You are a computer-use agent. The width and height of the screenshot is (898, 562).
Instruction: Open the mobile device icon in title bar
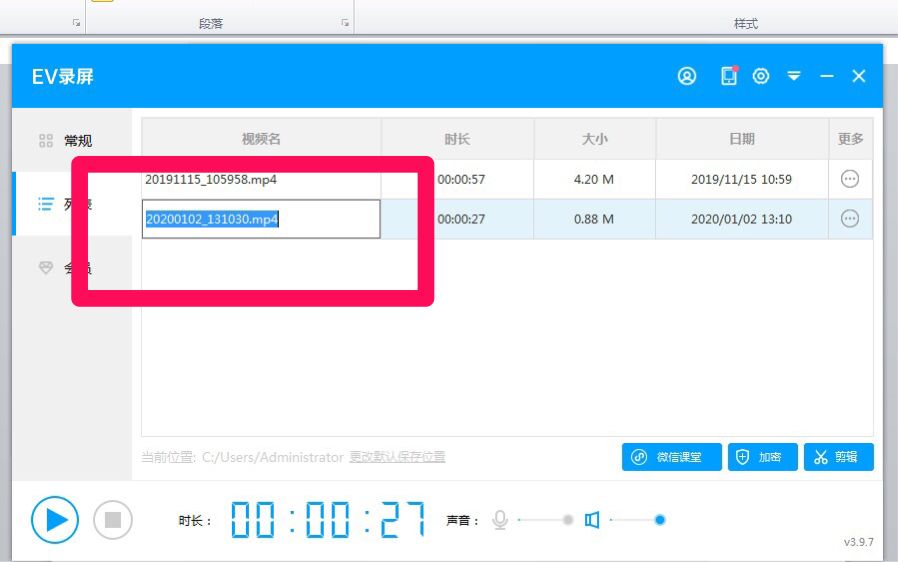[728, 76]
